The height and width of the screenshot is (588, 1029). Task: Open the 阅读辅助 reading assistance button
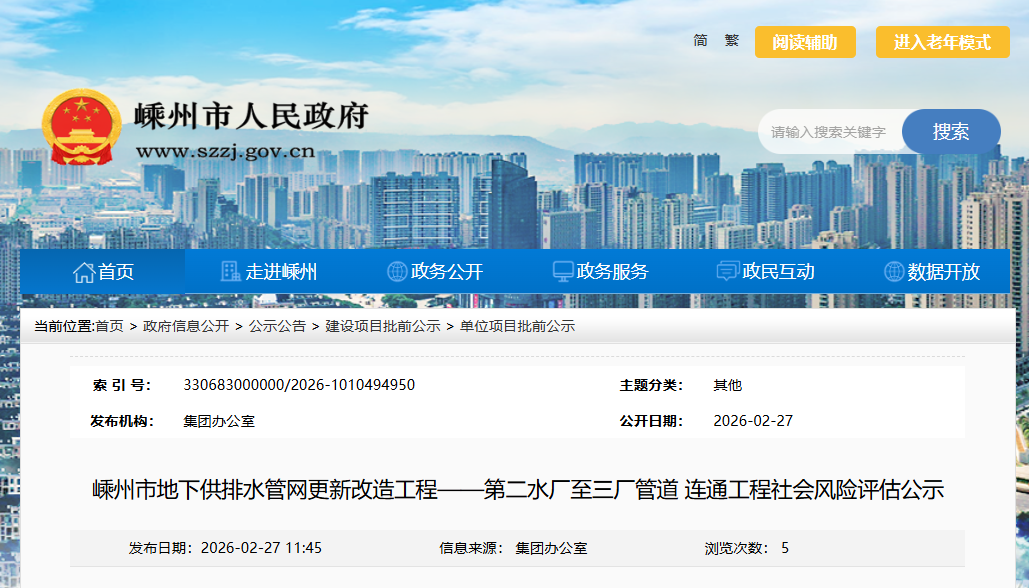coord(805,42)
